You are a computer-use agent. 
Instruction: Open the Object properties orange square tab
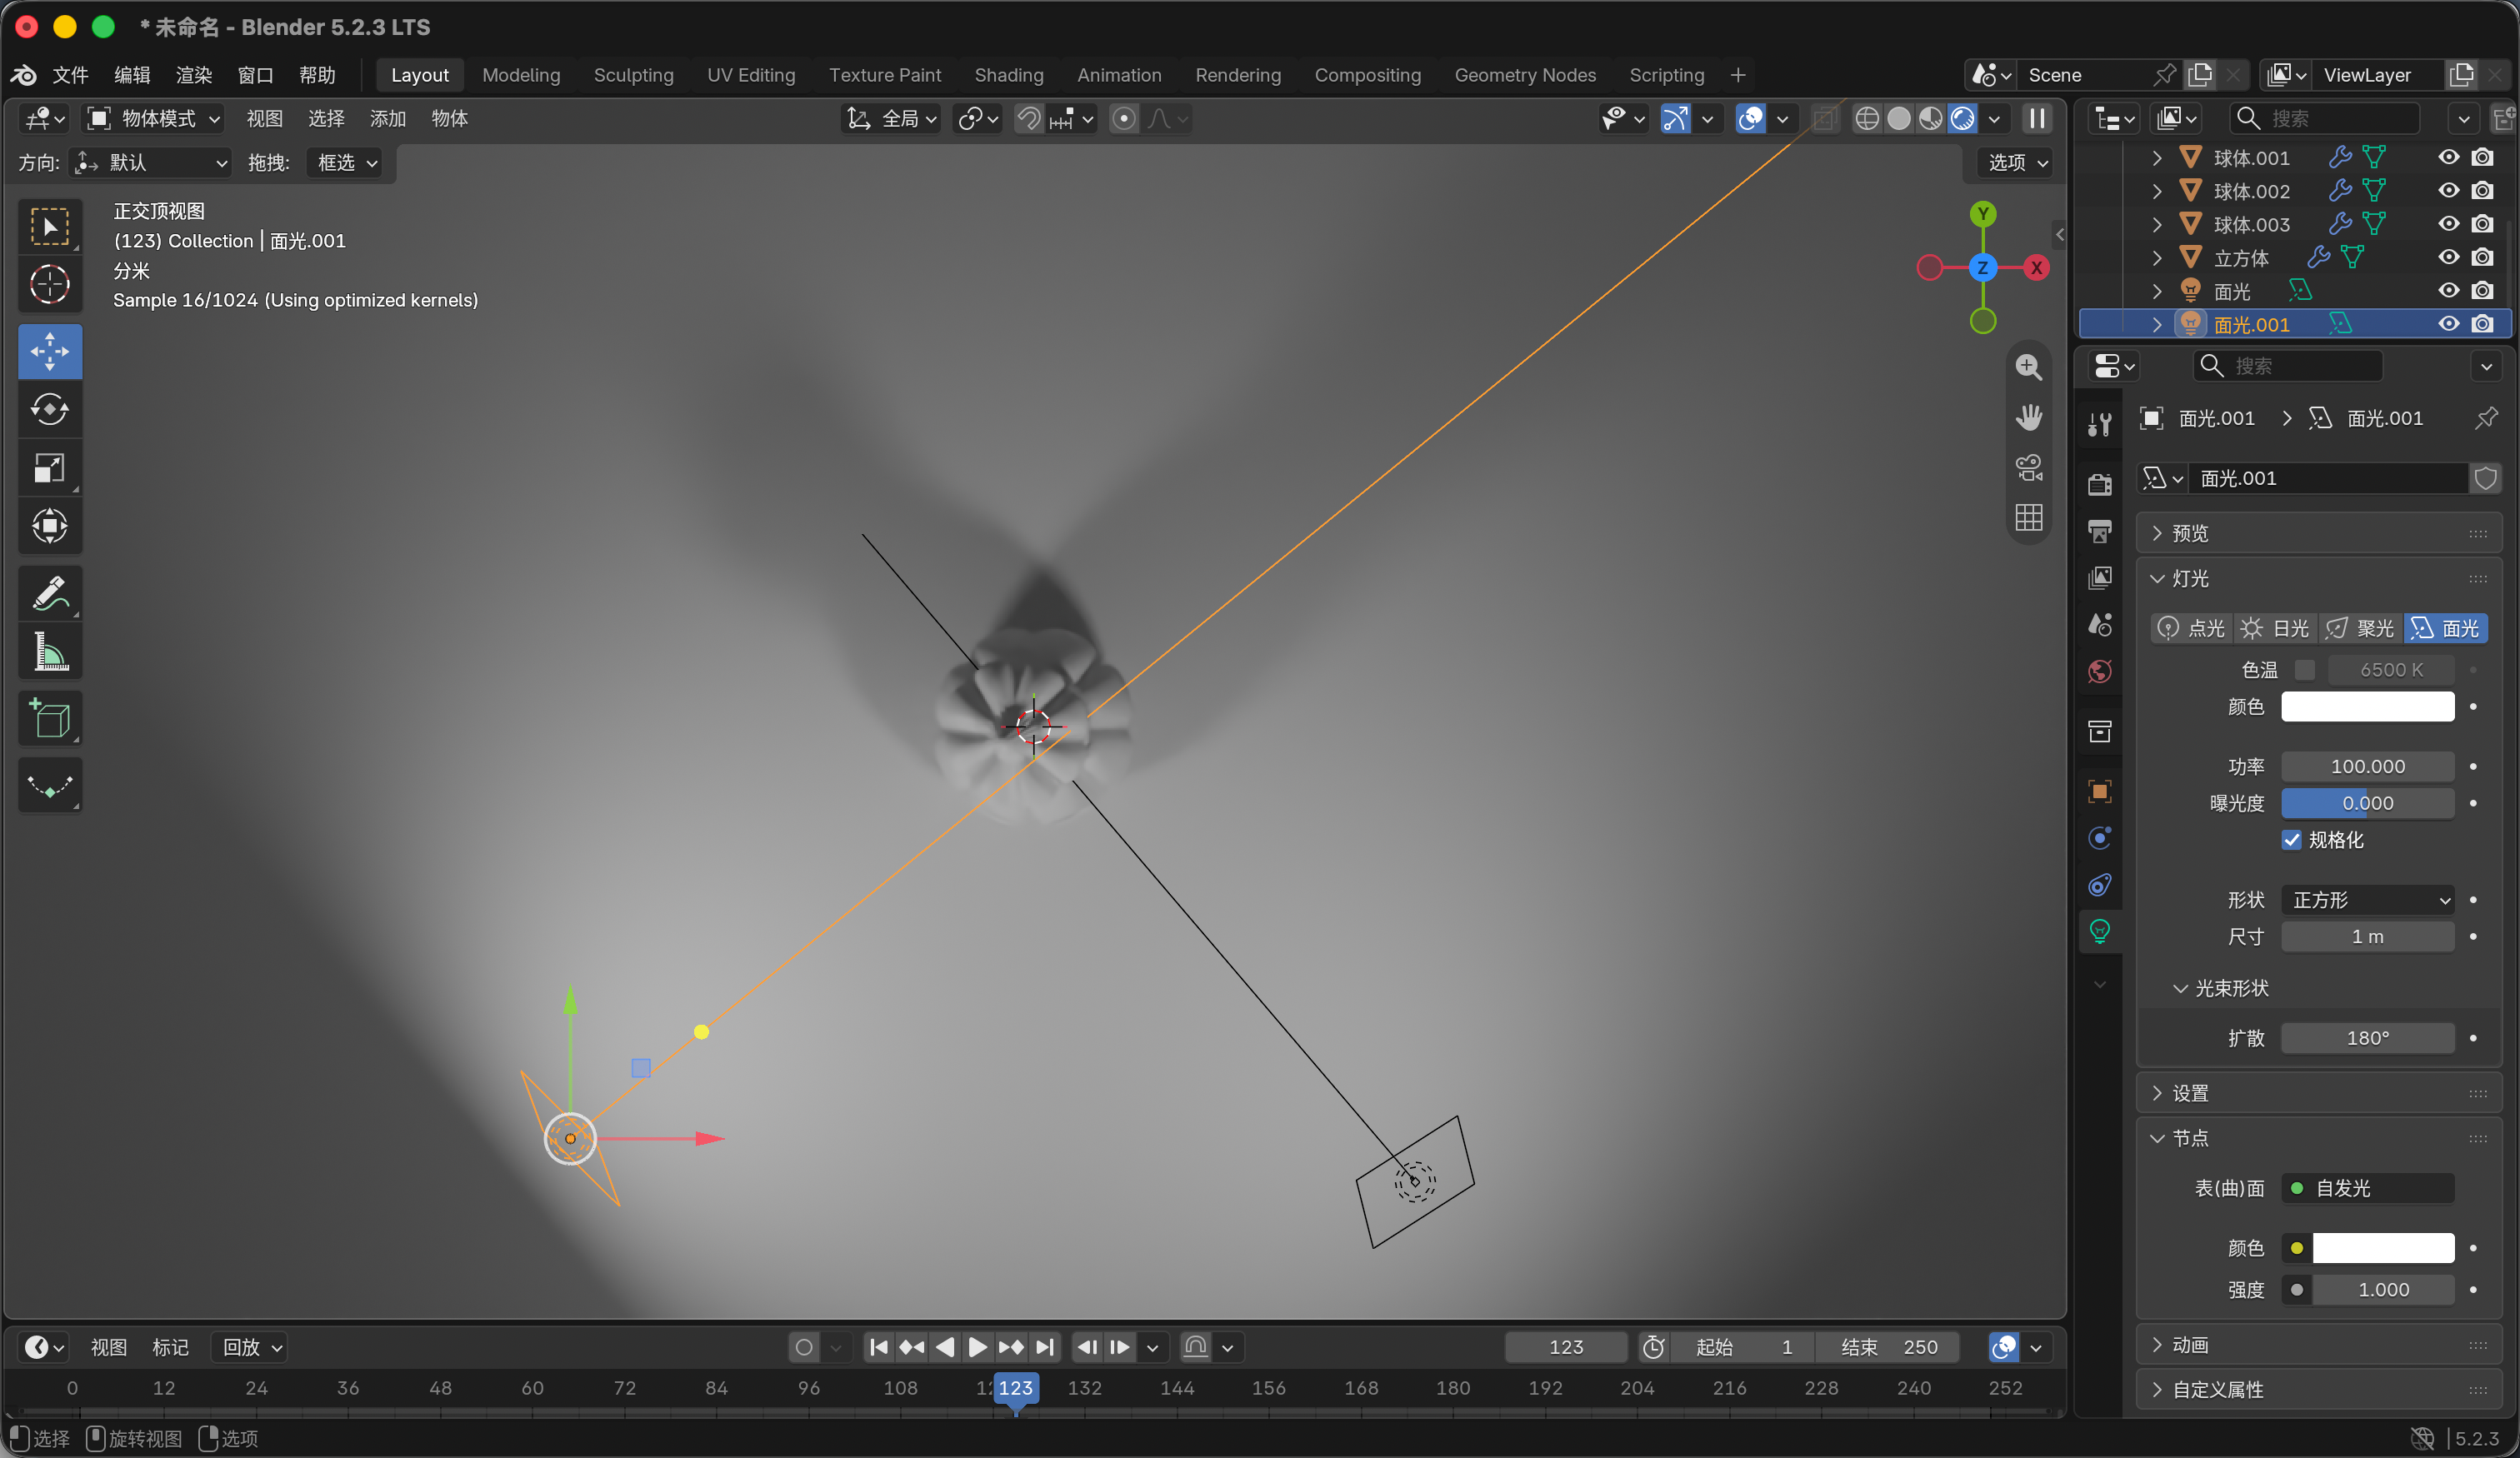coord(2100,792)
